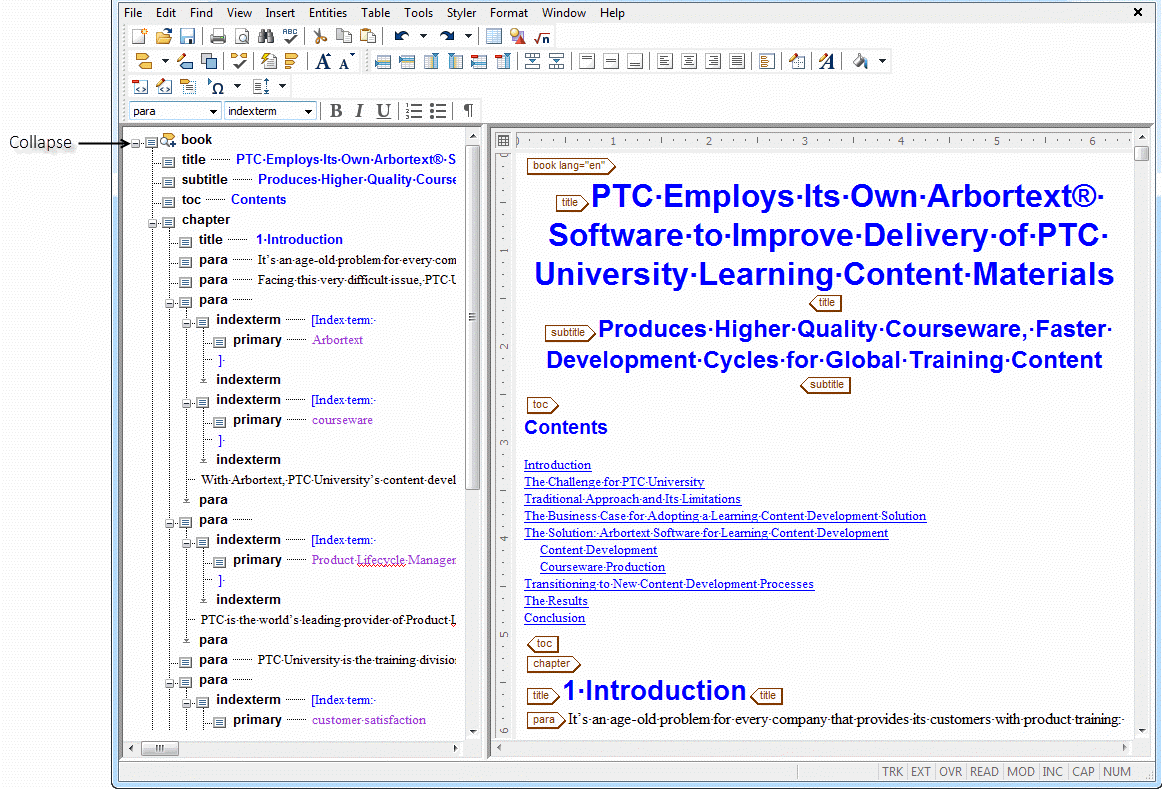Click the Content Development link

[598, 550]
